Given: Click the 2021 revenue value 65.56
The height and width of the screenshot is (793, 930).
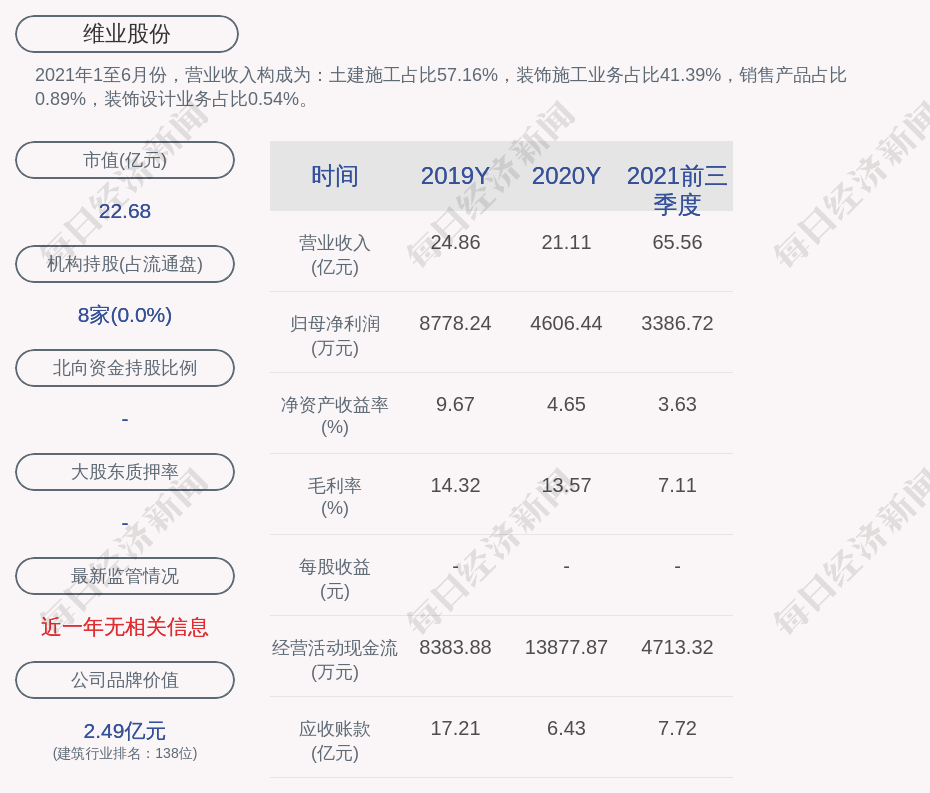Looking at the screenshot, I should (x=677, y=243).
